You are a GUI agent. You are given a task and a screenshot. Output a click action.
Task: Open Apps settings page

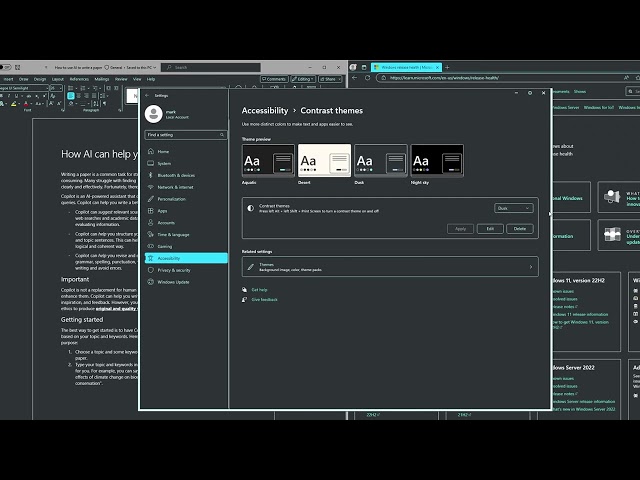coord(186,211)
